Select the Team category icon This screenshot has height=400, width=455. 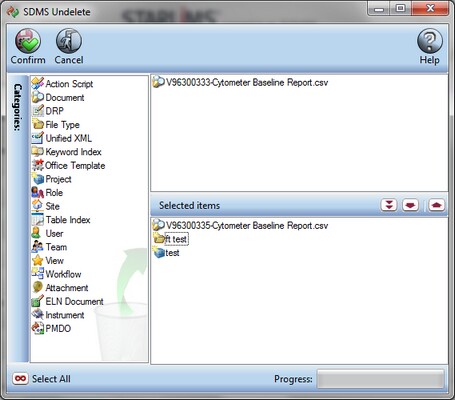tap(38, 247)
